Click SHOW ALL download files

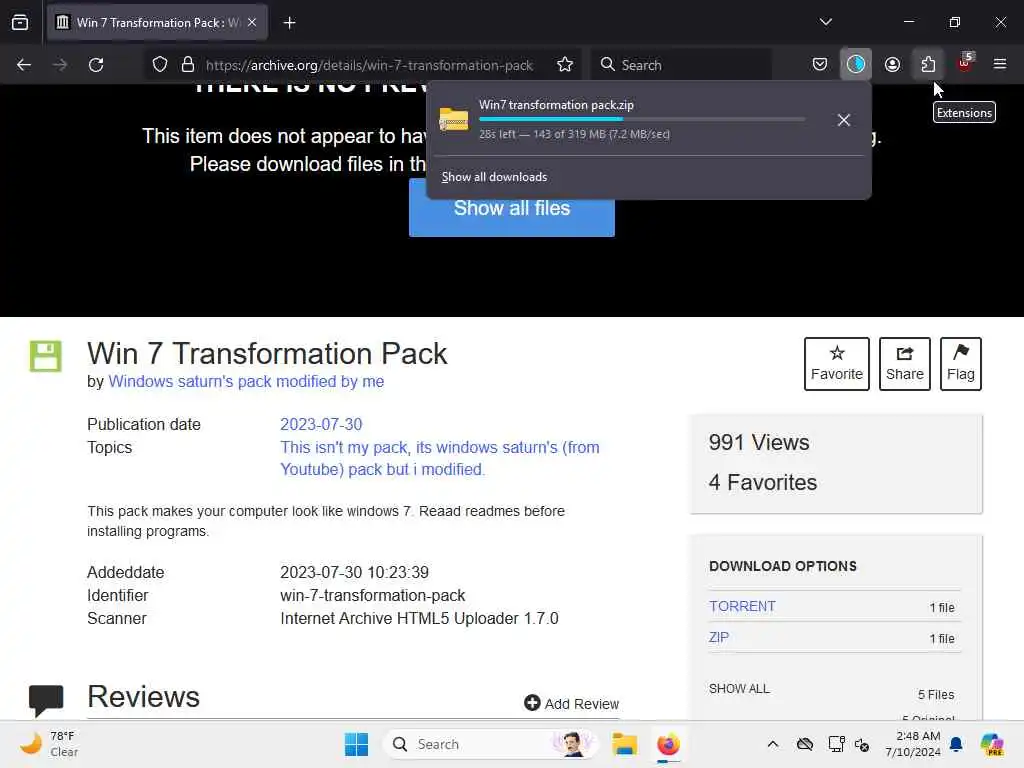tap(739, 689)
